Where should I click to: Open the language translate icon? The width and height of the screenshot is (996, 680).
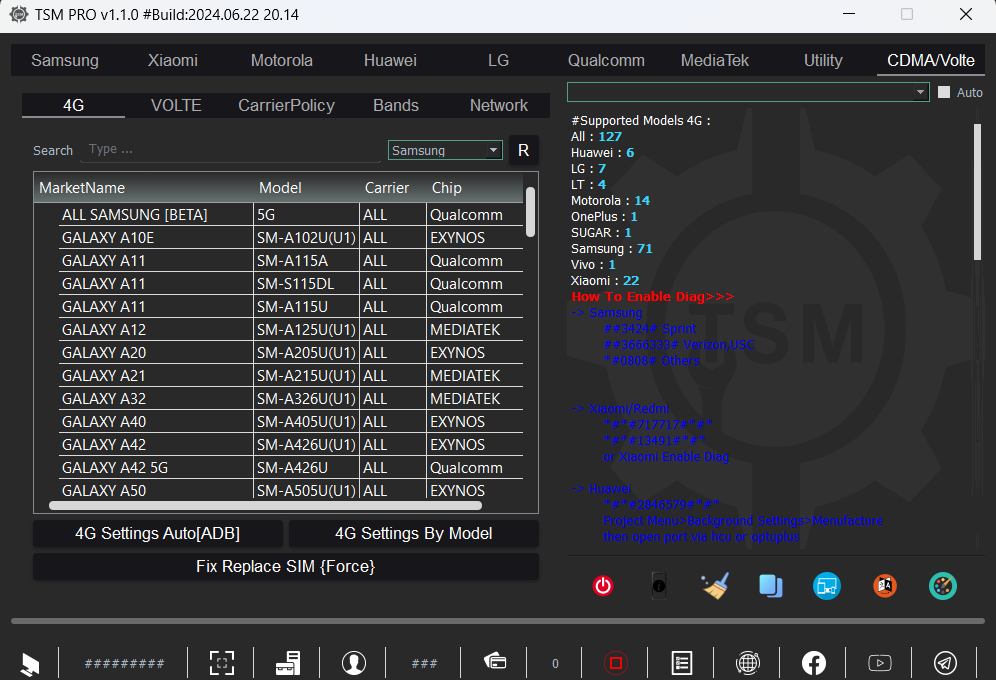pyautogui.click(x=884, y=585)
